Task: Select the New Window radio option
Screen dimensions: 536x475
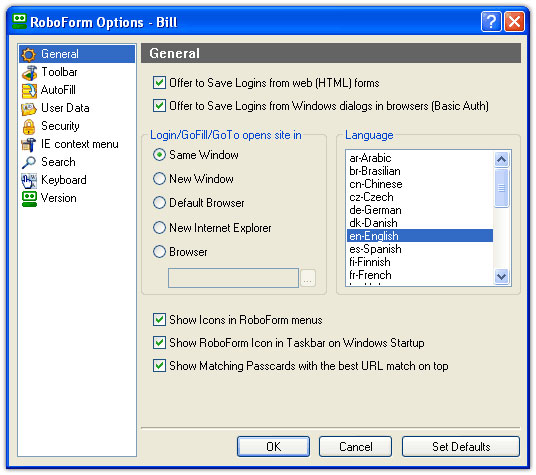Action: pos(159,179)
